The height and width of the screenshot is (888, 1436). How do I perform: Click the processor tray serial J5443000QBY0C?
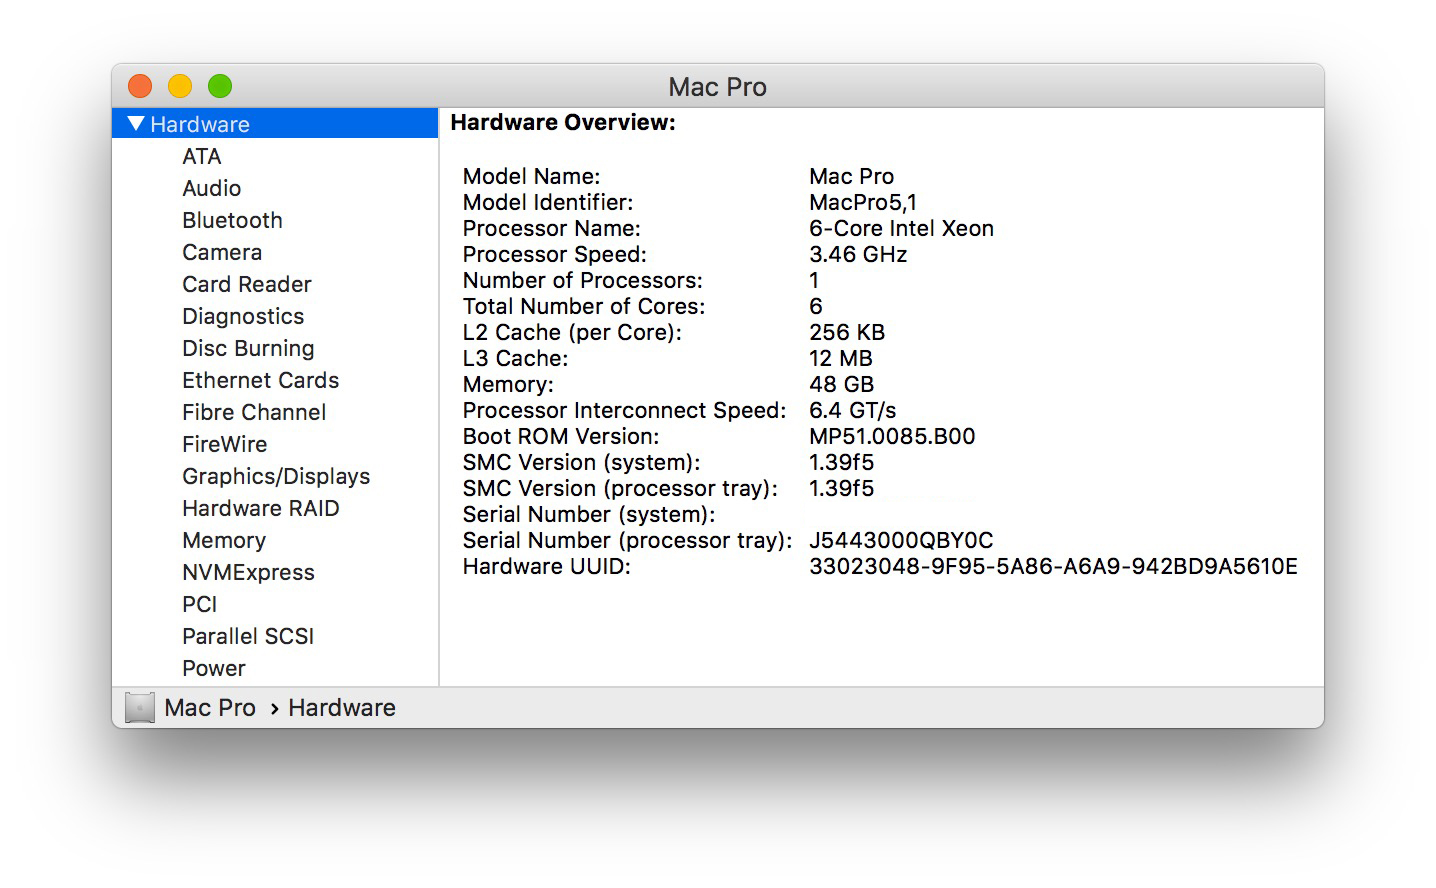(901, 541)
